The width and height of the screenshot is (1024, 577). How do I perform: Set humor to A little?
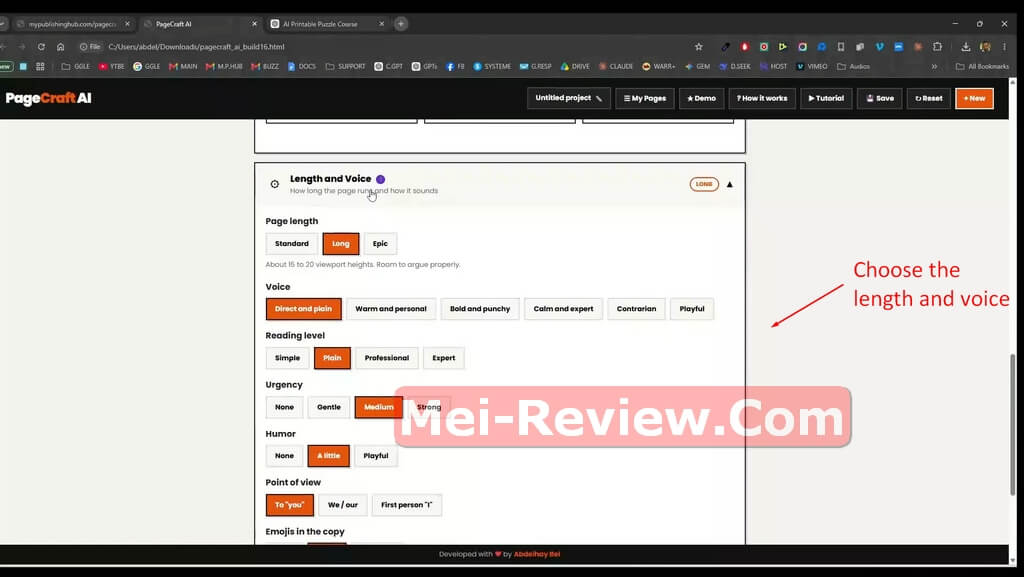[x=328, y=456]
